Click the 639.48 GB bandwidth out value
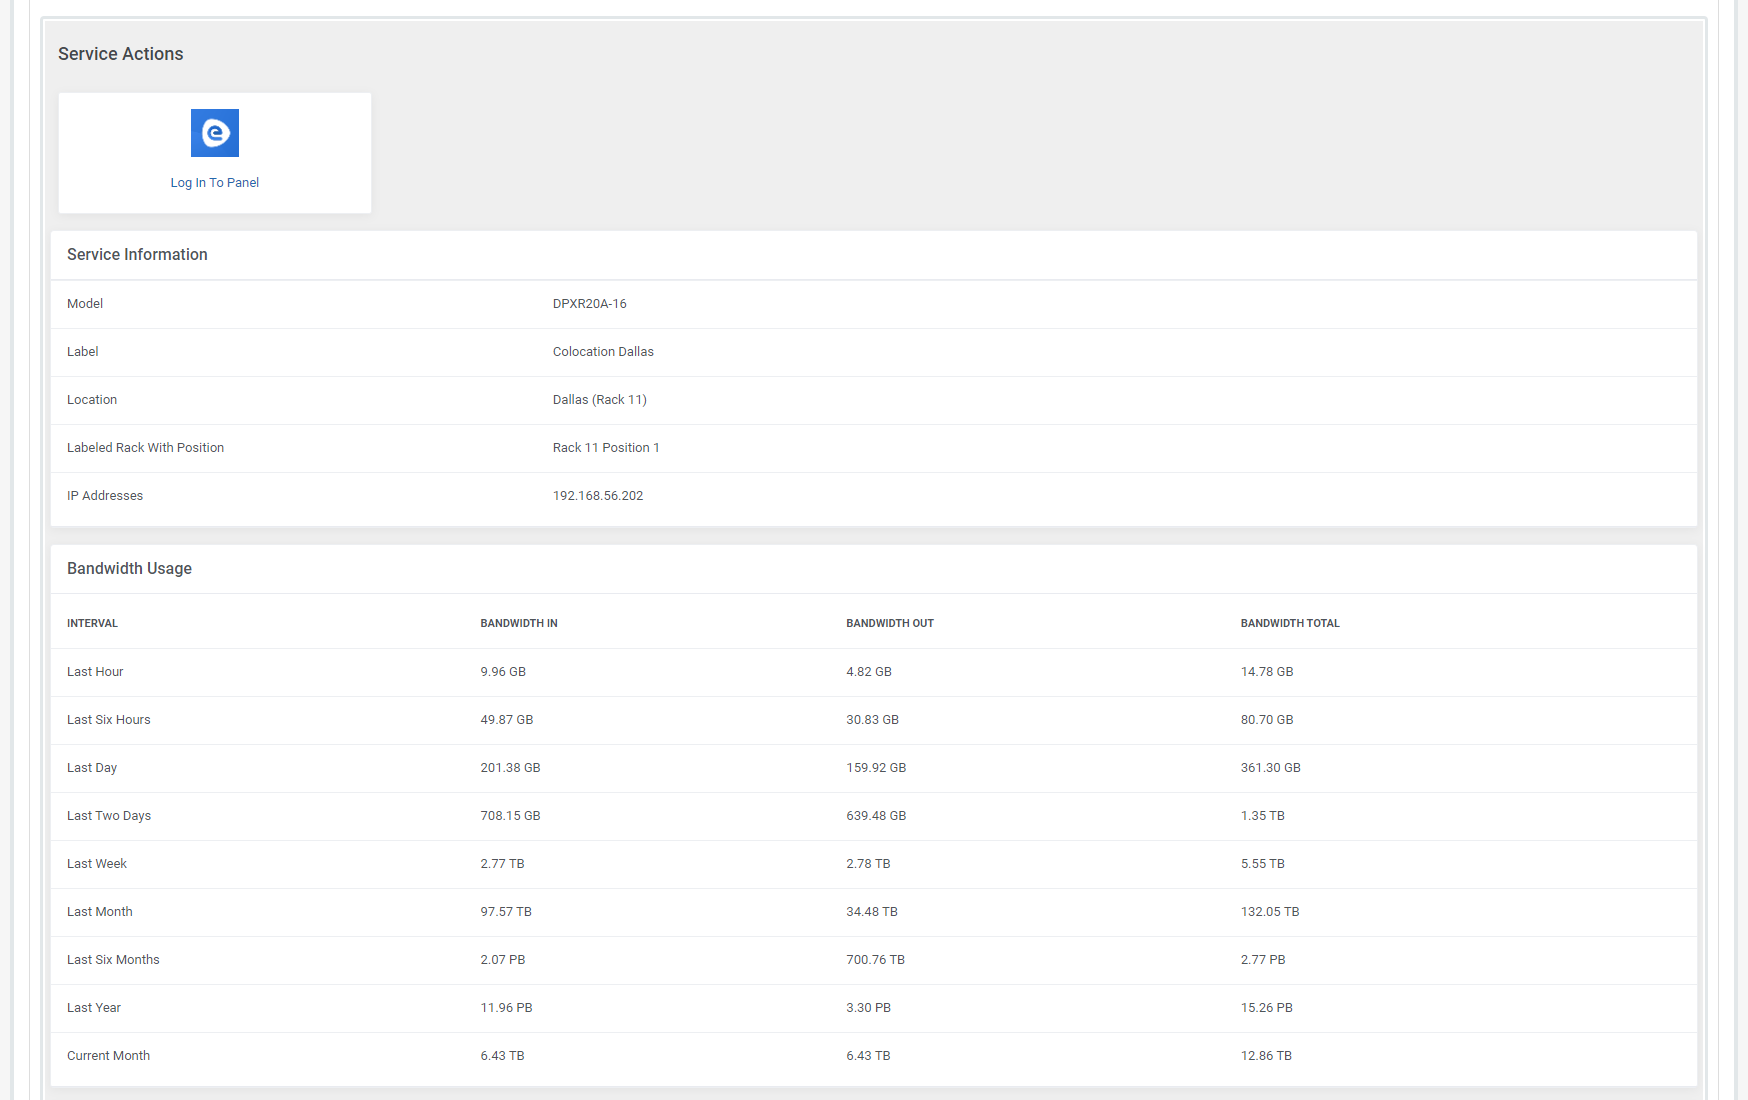Viewport: 1748px width, 1100px height. click(876, 816)
